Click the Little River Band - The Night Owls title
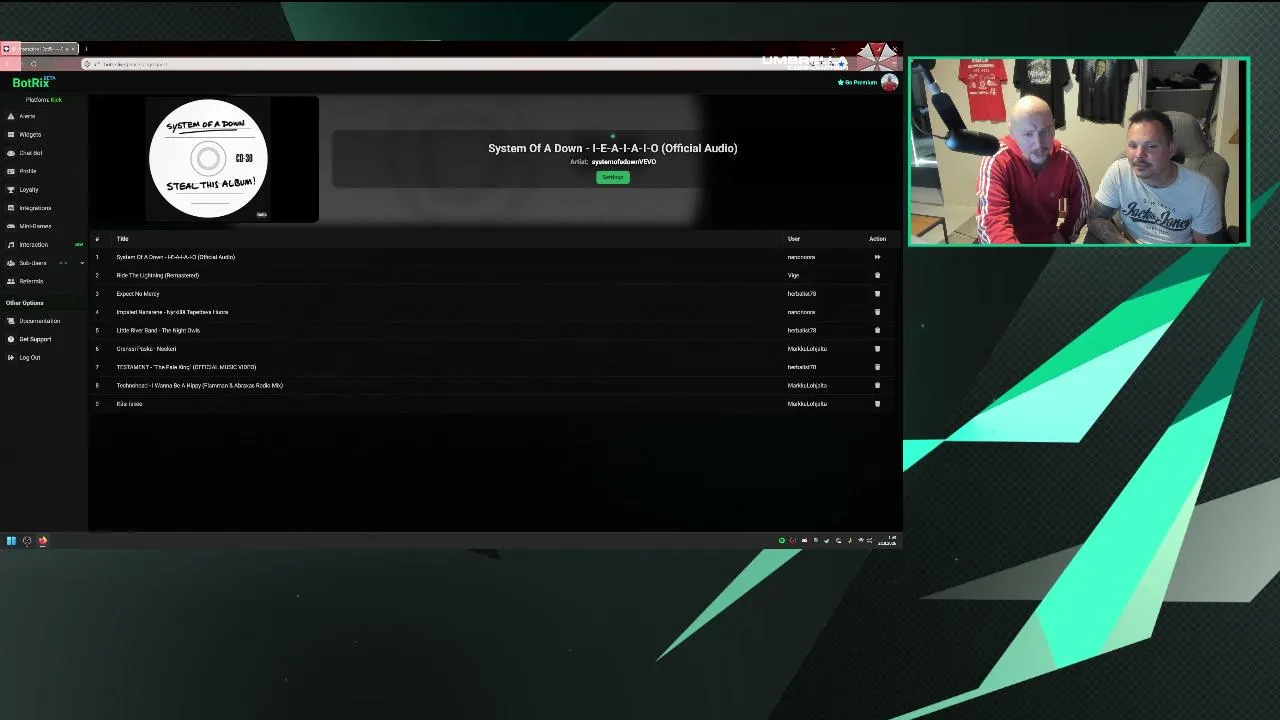Screen dimensions: 1280x720 (x=158, y=330)
